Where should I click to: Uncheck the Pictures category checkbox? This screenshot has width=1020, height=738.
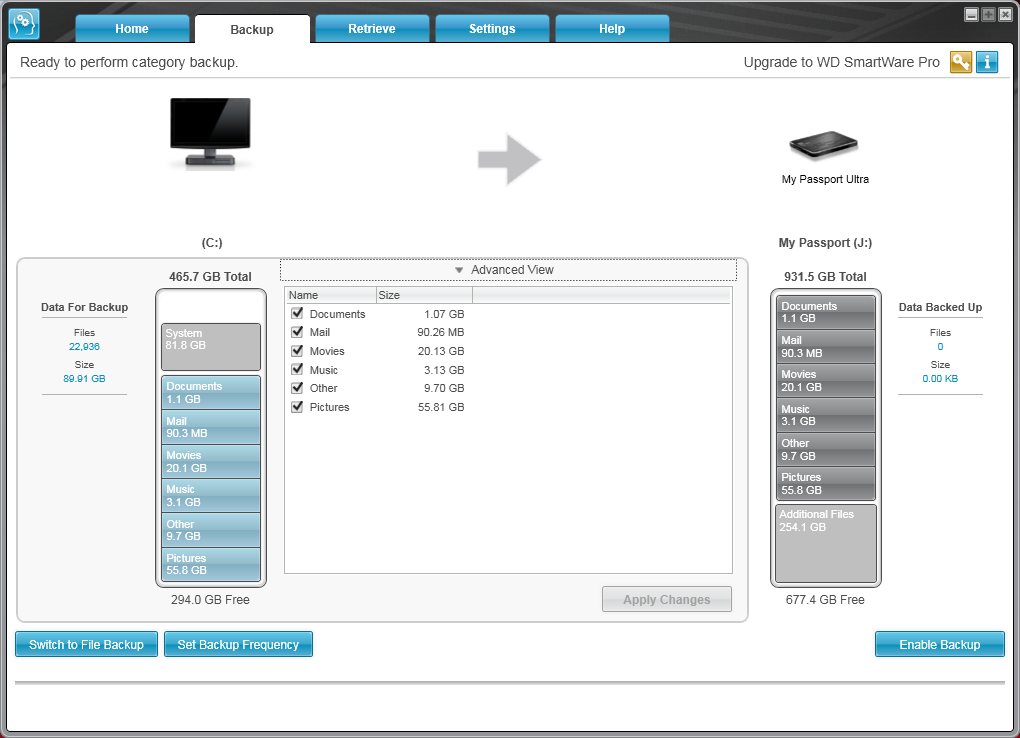pos(297,407)
